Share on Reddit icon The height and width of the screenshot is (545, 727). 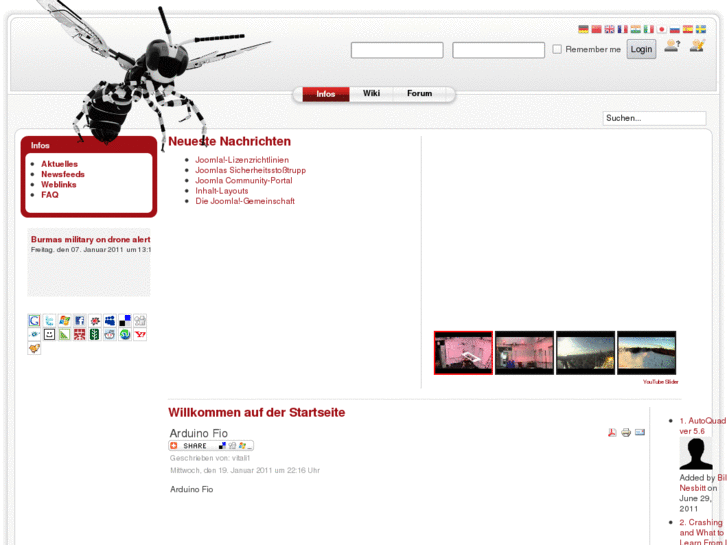pyautogui.click(x=109, y=334)
